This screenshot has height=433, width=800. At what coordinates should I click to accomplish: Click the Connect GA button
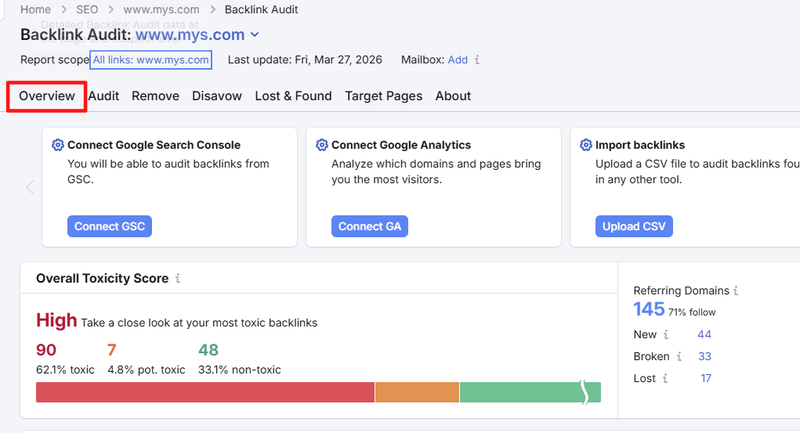click(x=370, y=226)
